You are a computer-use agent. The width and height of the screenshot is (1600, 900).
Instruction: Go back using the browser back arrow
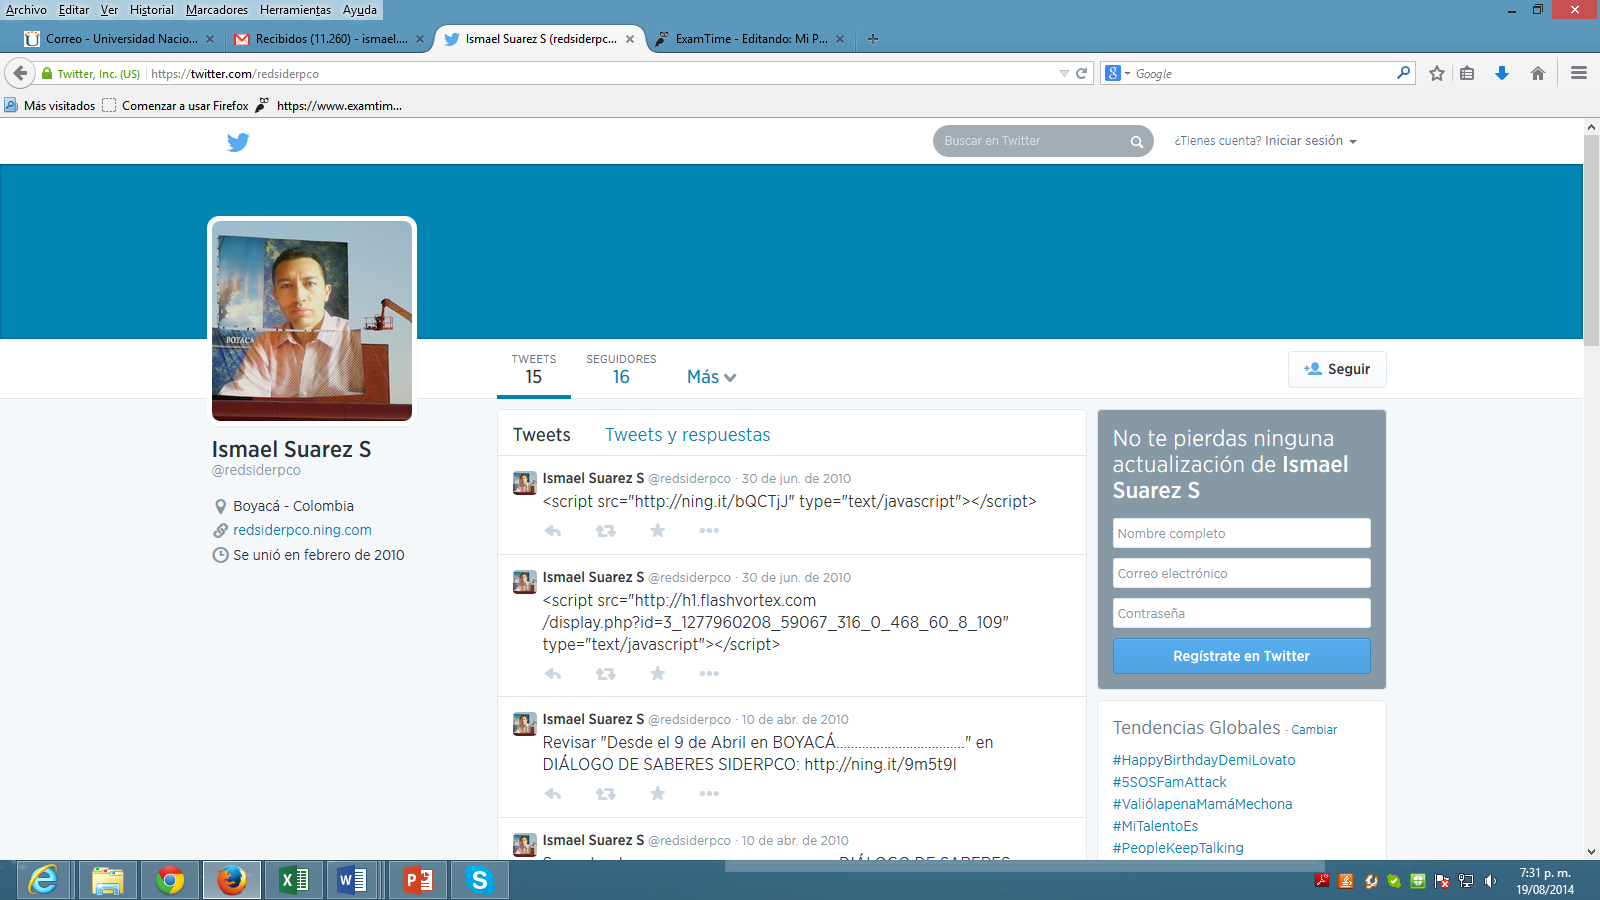point(20,73)
